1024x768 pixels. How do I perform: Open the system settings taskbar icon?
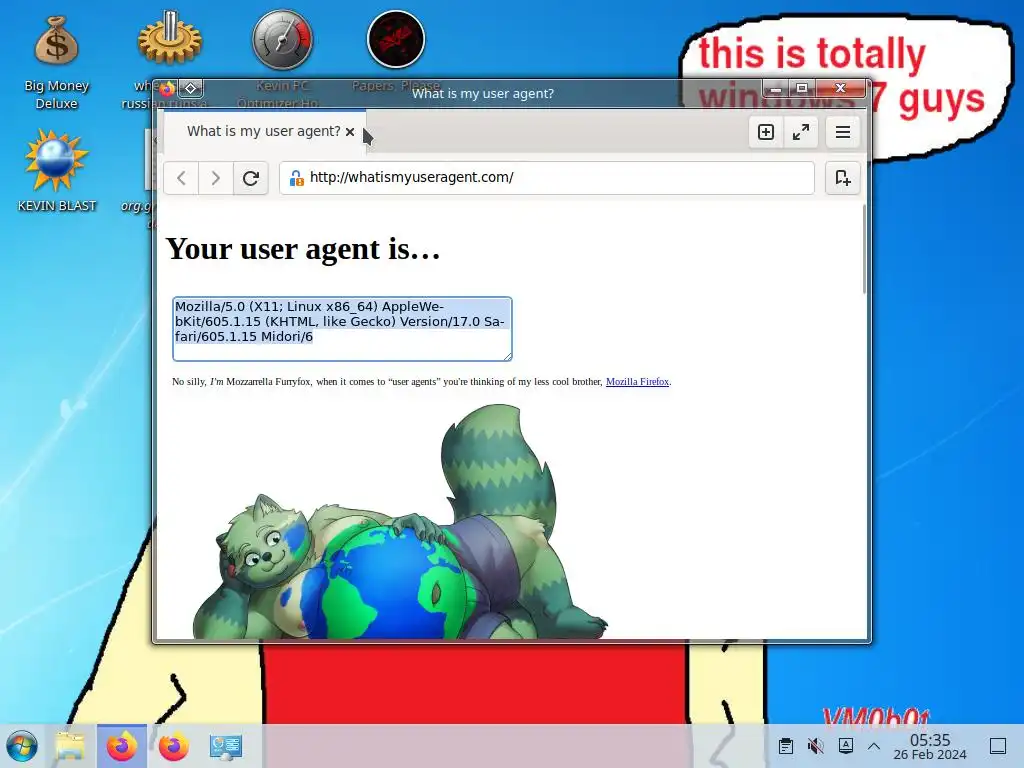tap(226, 746)
